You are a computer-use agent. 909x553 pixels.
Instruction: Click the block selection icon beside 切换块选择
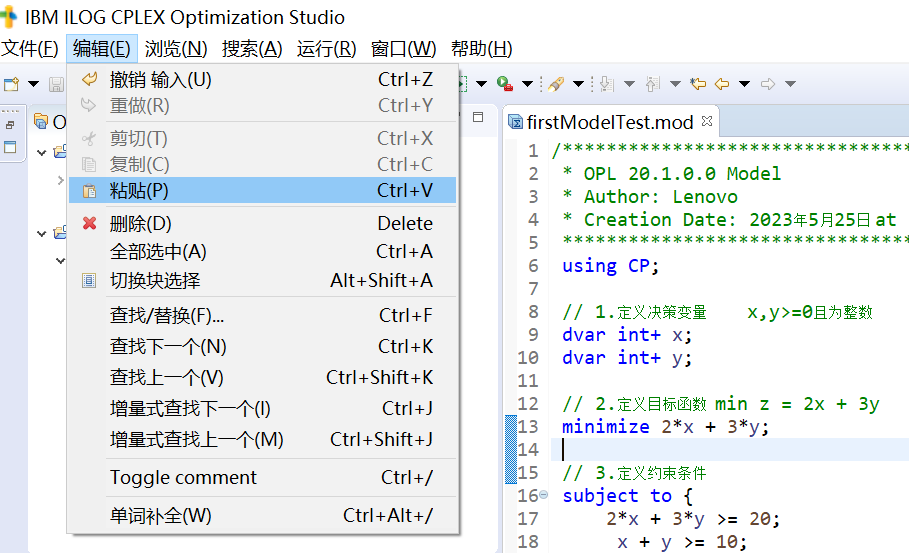(x=89, y=281)
